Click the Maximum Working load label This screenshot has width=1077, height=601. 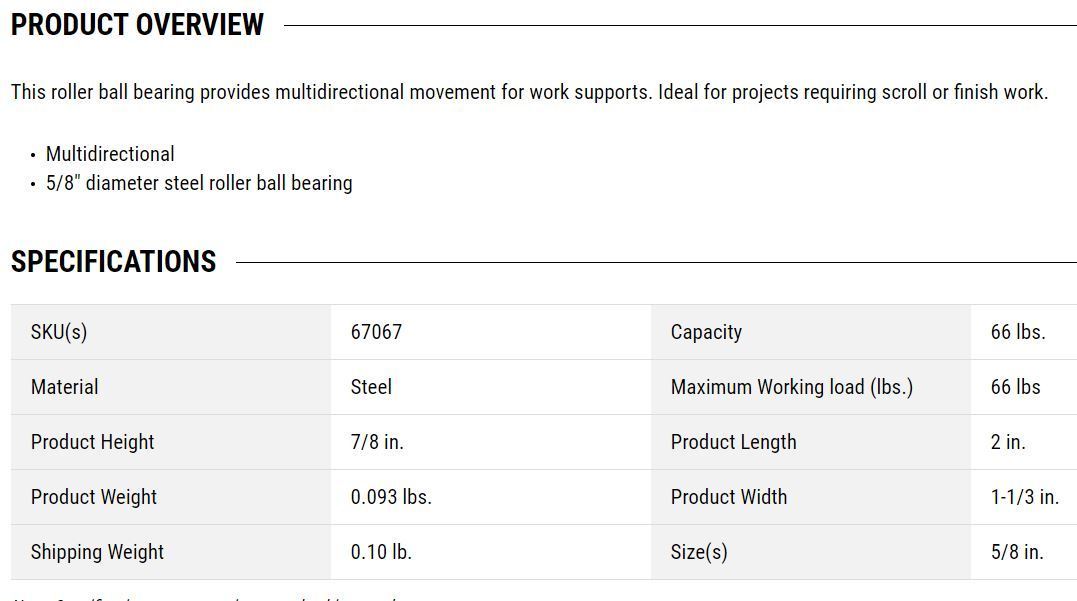coord(791,387)
